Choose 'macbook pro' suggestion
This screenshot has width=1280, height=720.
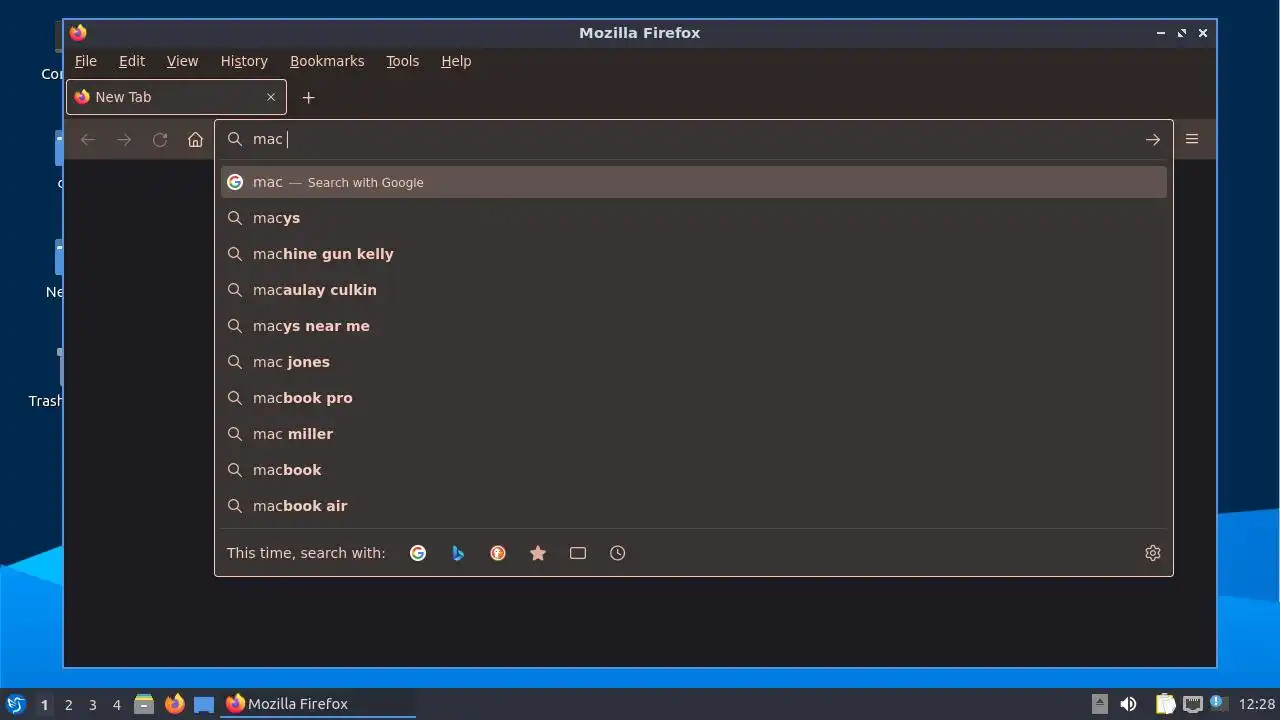(694, 398)
